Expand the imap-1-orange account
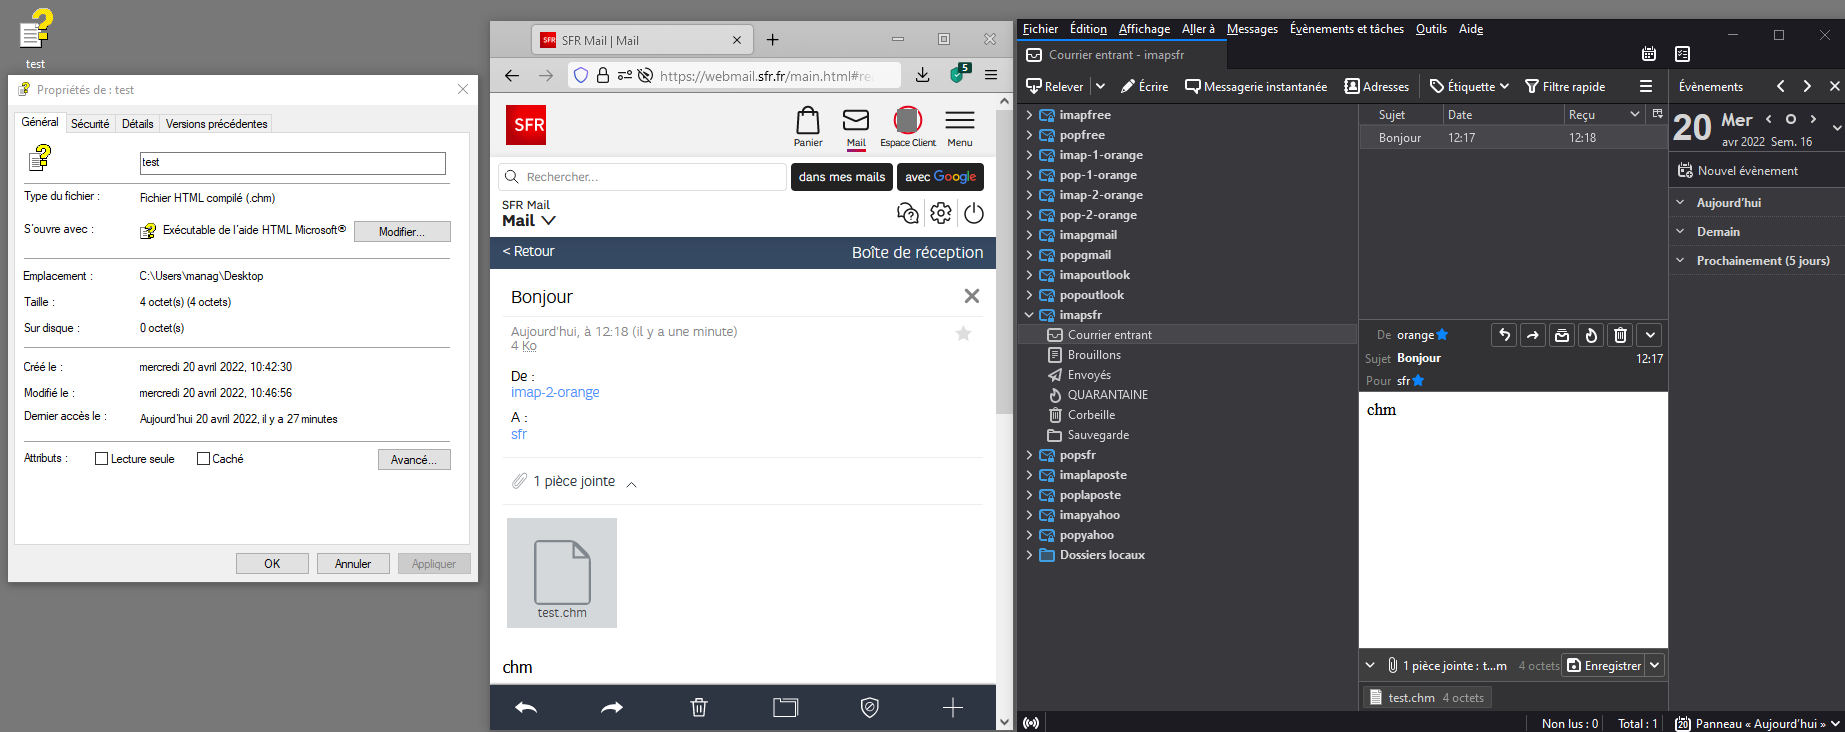Viewport: 1845px width, 732px height. [1029, 155]
